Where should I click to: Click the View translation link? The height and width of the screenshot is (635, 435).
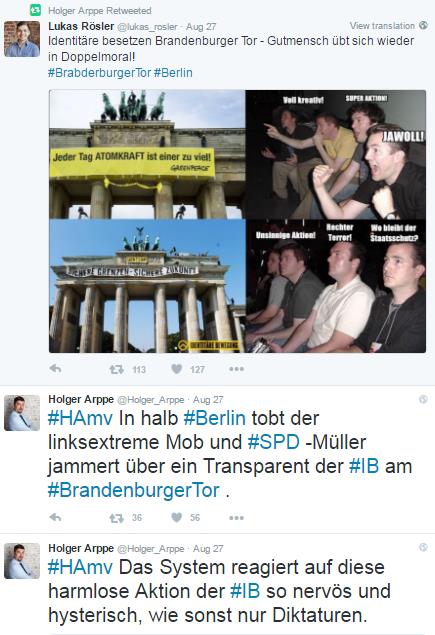click(x=382, y=26)
